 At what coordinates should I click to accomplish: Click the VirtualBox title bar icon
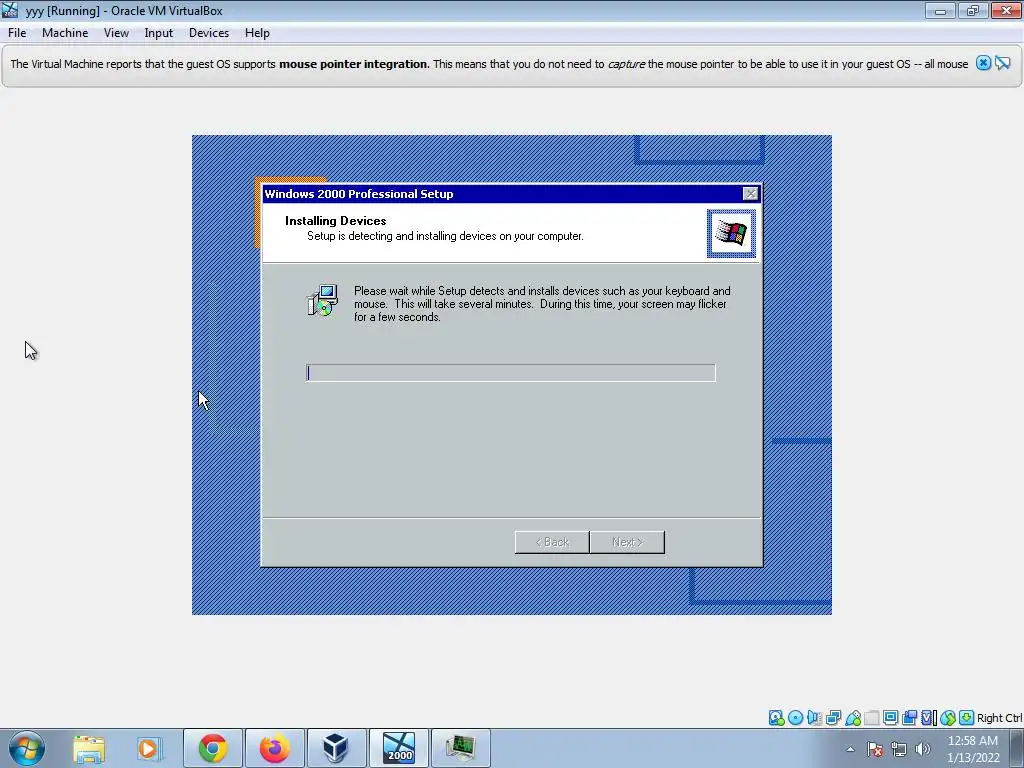point(10,10)
